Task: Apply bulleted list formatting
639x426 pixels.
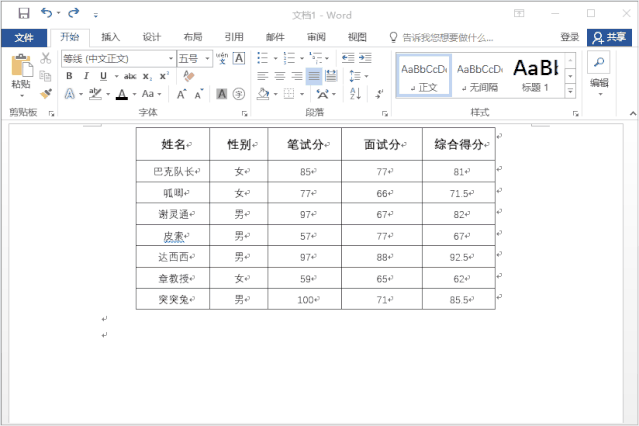Action: (x=264, y=58)
